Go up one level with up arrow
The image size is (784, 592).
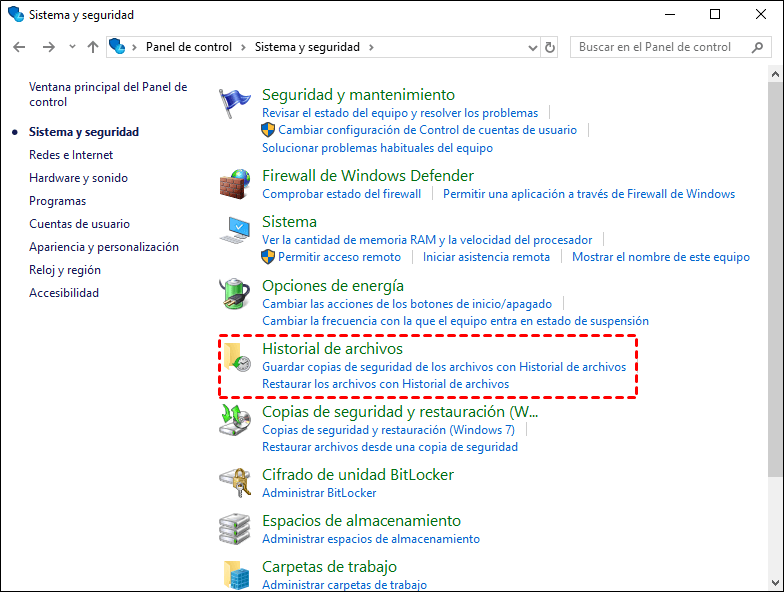coord(92,47)
